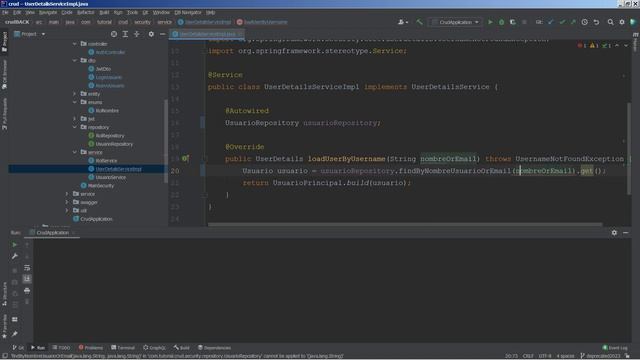Image resolution: width=640 pixels, height=360 pixels.
Task: Open Search Everywhere magnifier icon
Action: [610, 22]
